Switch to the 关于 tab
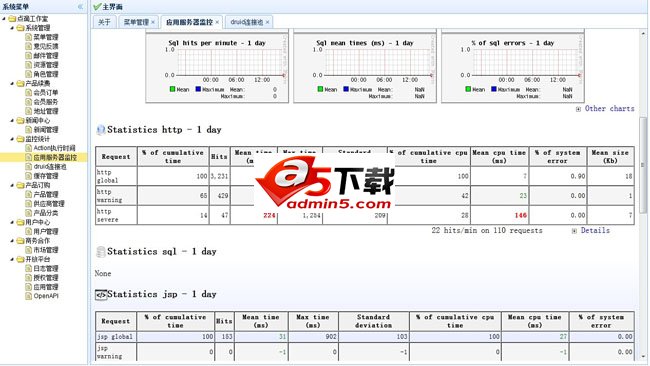This screenshot has width=650, height=366. [x=104, y=22]
